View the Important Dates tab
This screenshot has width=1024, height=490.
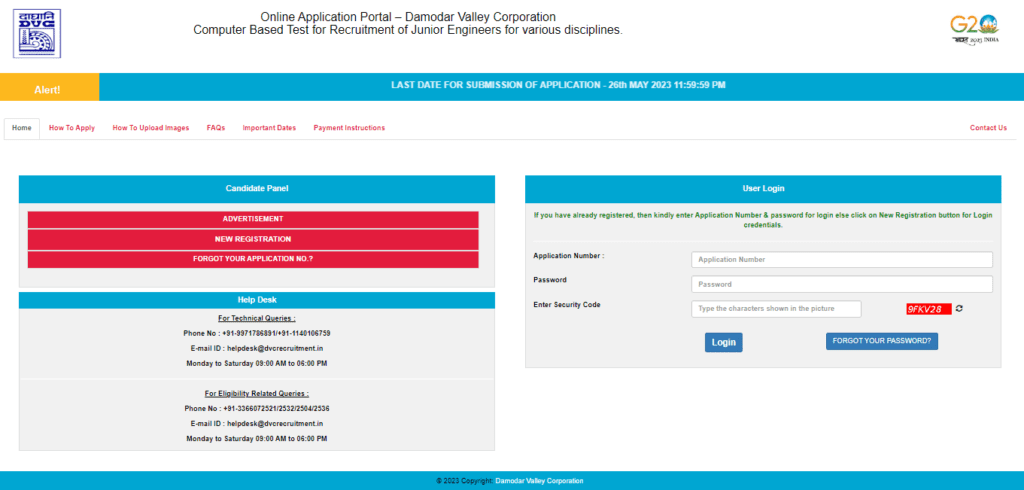(x=269, y=128)
